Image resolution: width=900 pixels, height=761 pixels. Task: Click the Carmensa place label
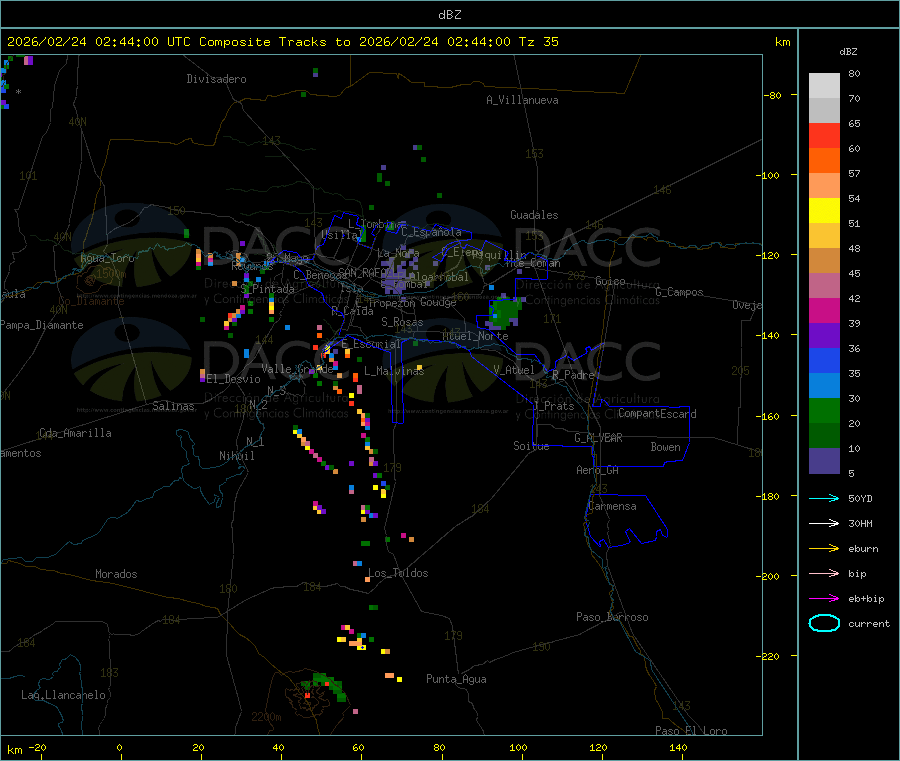[612, 506]
